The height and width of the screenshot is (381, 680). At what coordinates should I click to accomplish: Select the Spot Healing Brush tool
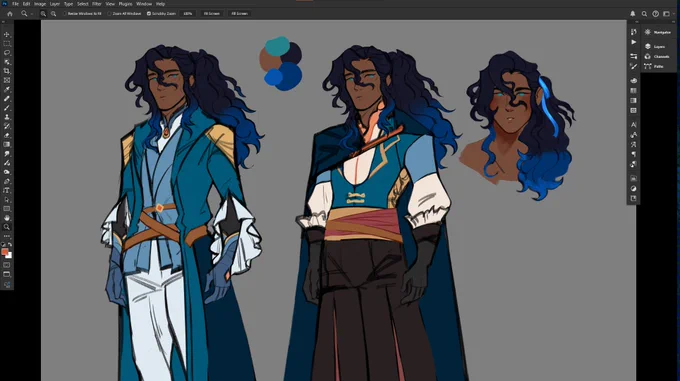tap(7, 98)
